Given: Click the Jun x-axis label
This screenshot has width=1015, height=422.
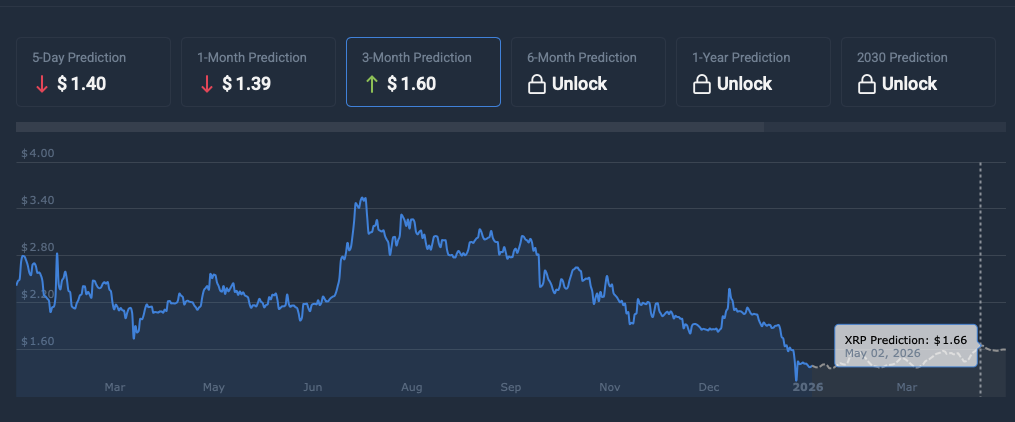Looking at the screenshot, I should coord(313,387).
